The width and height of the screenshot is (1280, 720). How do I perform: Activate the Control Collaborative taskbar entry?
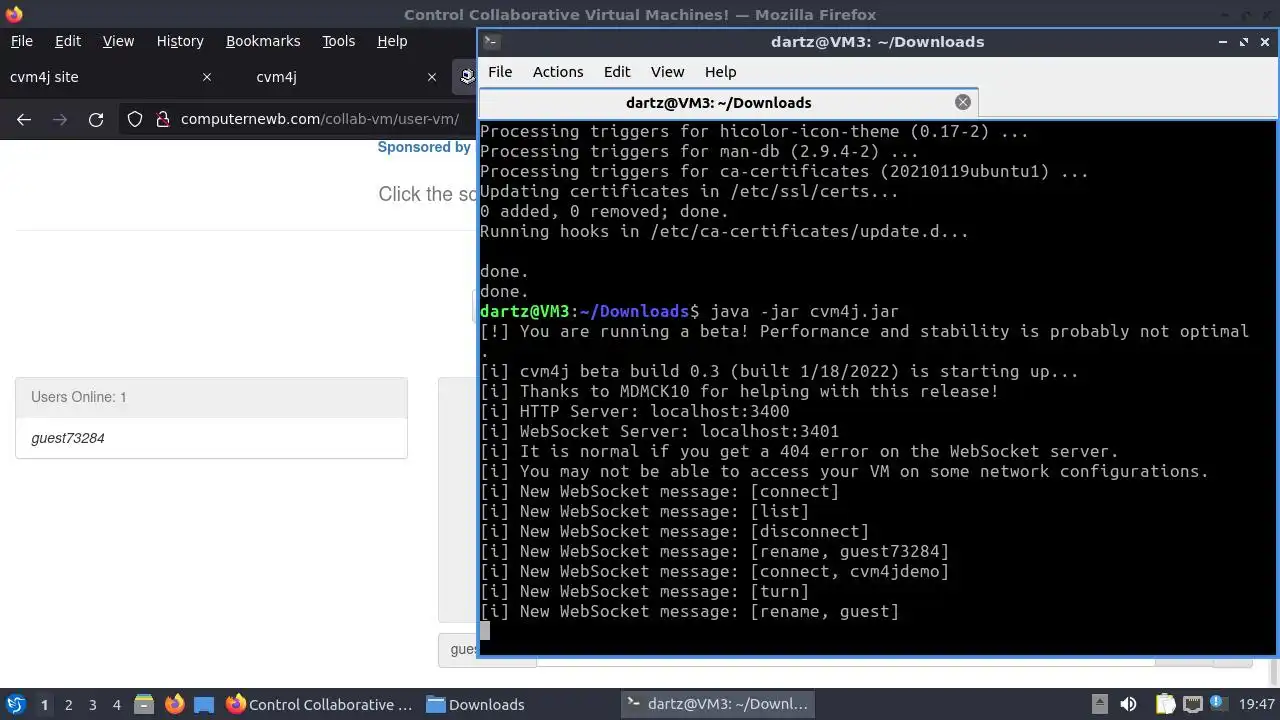pyautogui.click(x=320, y=704)
